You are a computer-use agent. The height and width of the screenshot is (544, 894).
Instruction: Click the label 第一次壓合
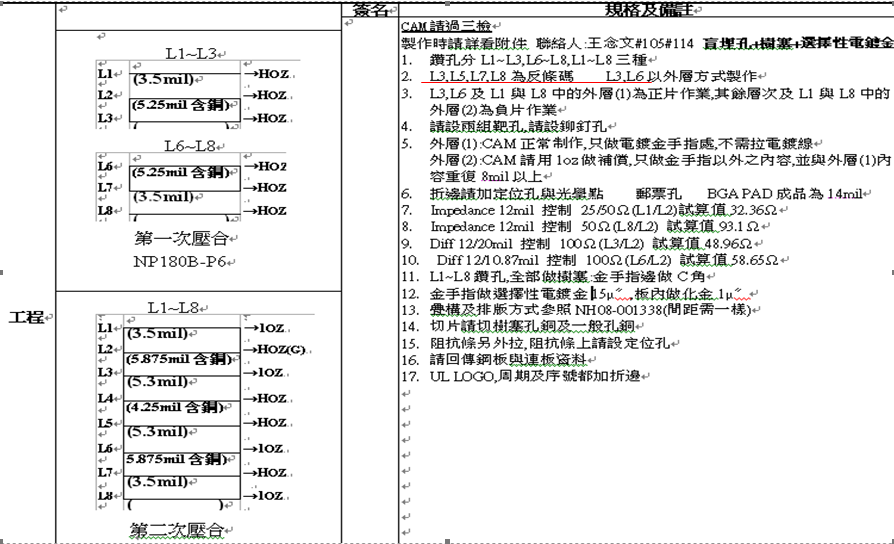pyautogui.click(x=181, y=238)
